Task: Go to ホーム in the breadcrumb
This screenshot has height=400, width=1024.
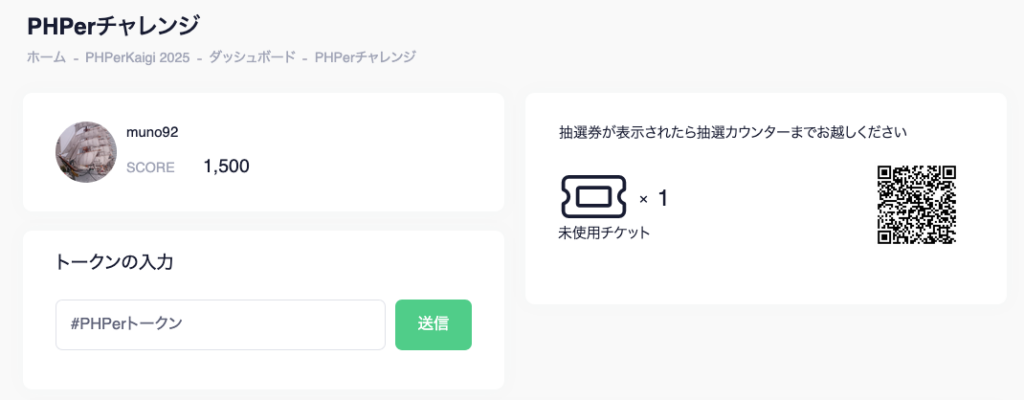Action: coord(46,57)
